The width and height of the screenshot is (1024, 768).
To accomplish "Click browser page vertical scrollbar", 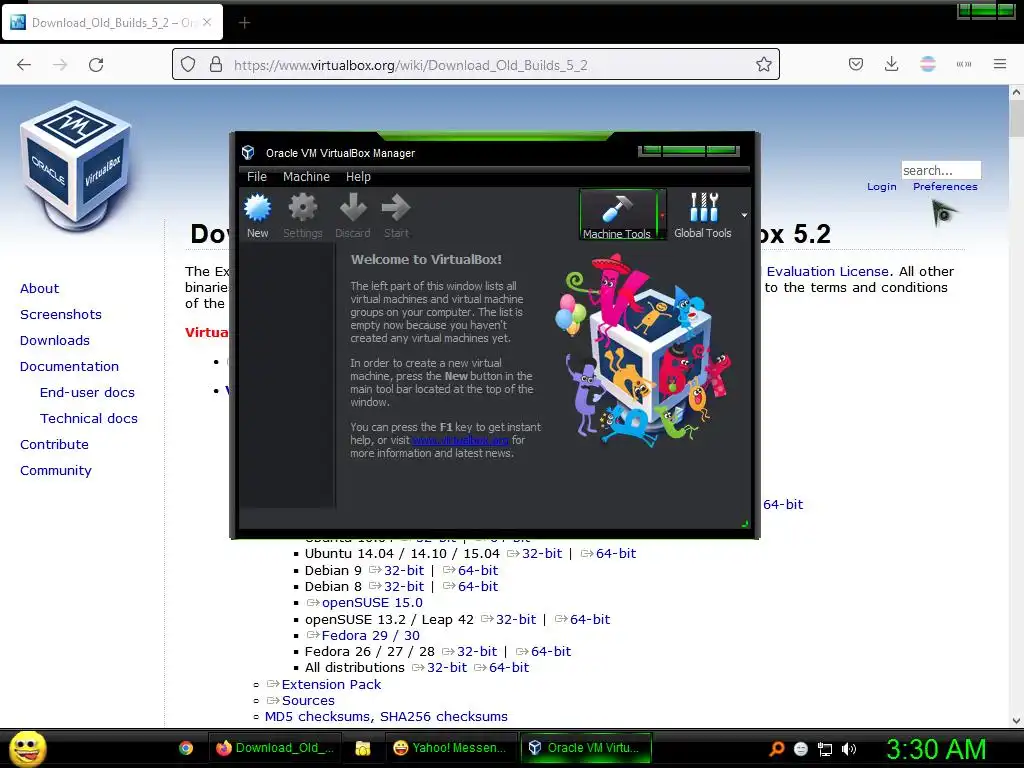I will point(1016,406).
